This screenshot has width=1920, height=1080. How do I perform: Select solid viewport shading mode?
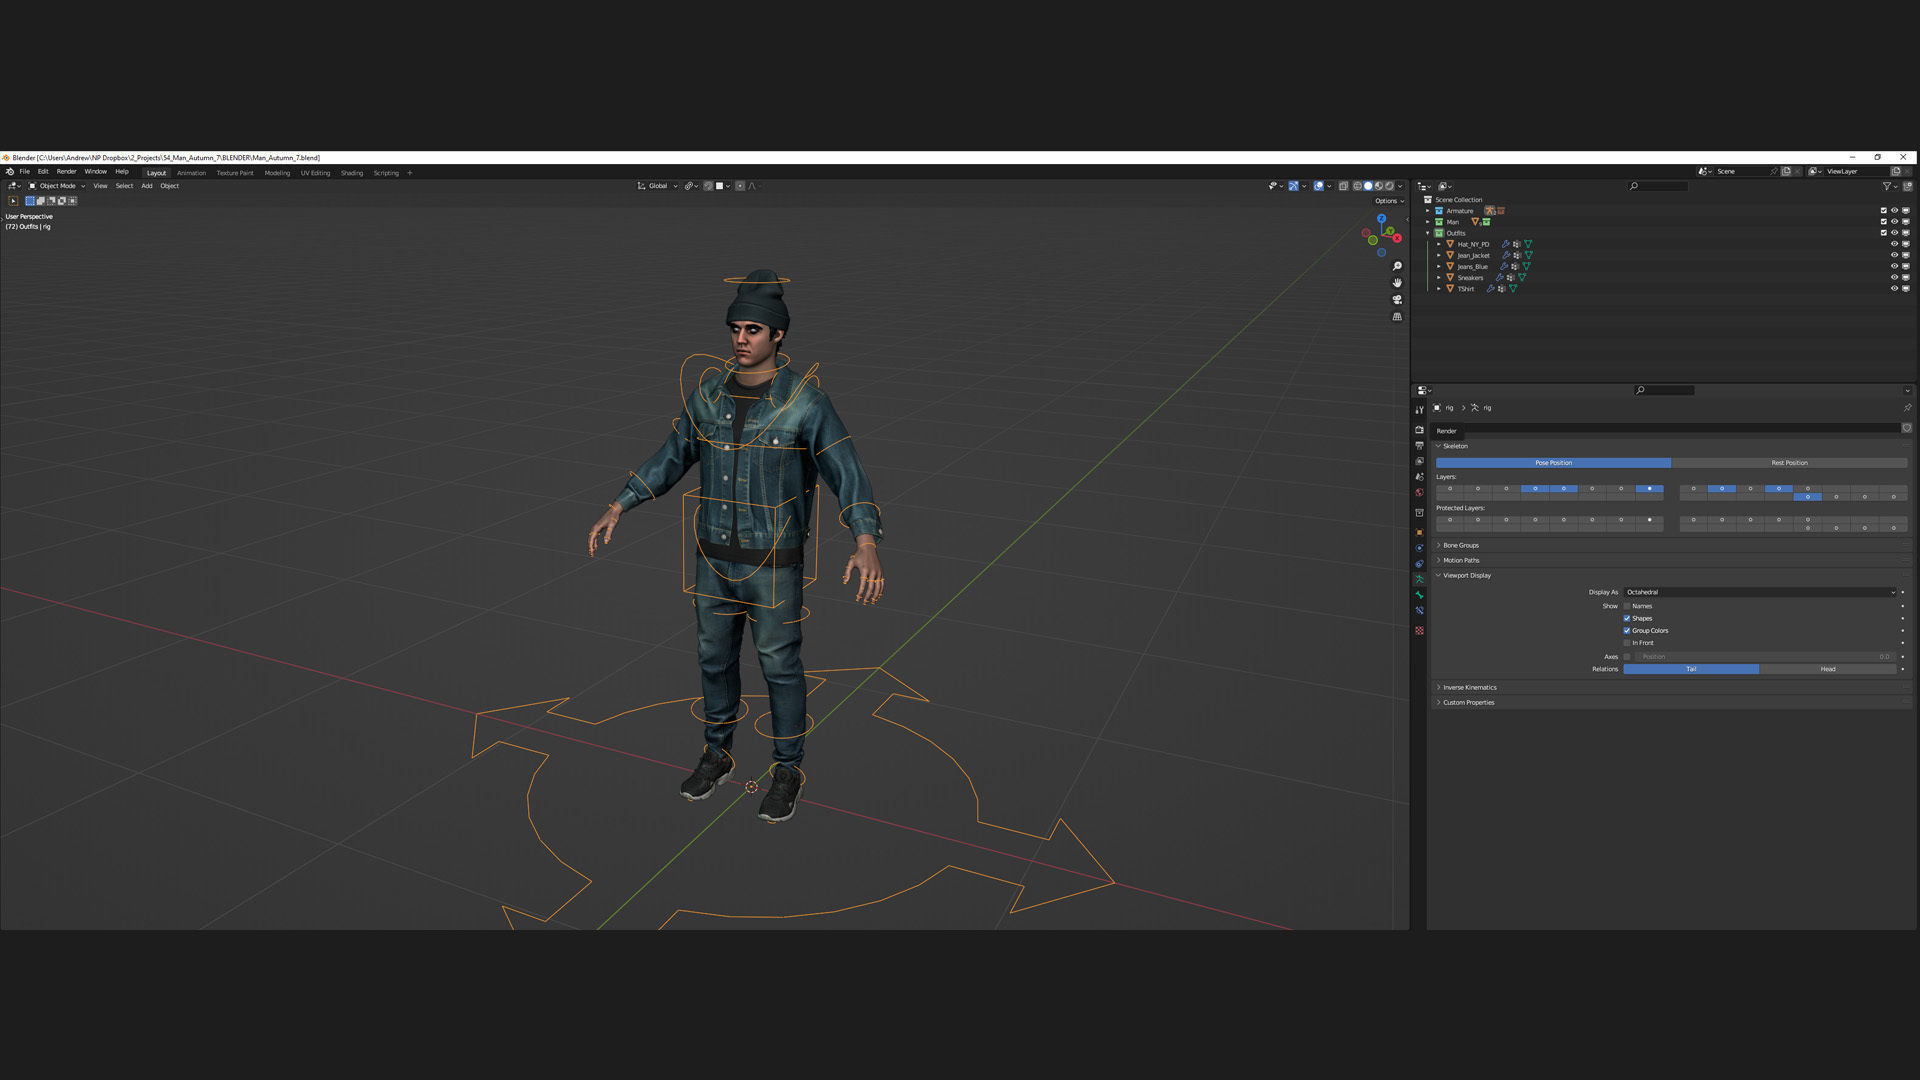point(1368,186)
